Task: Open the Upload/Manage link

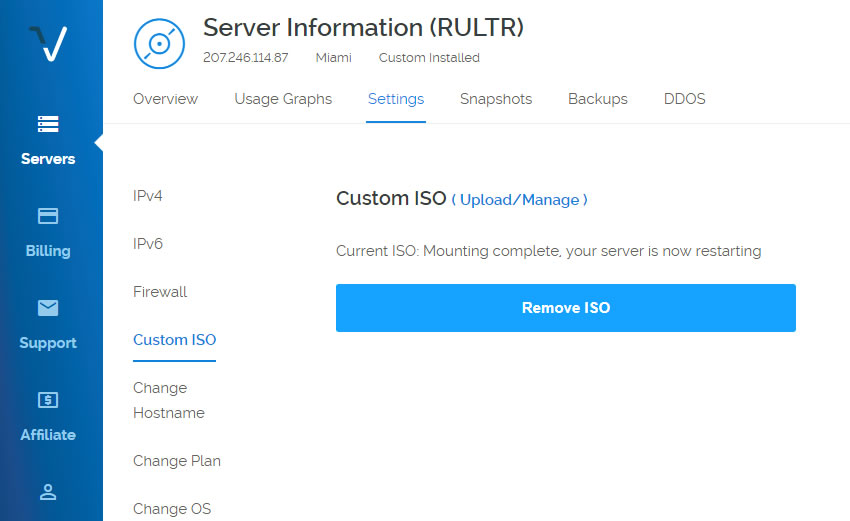Action: [520, 200]
